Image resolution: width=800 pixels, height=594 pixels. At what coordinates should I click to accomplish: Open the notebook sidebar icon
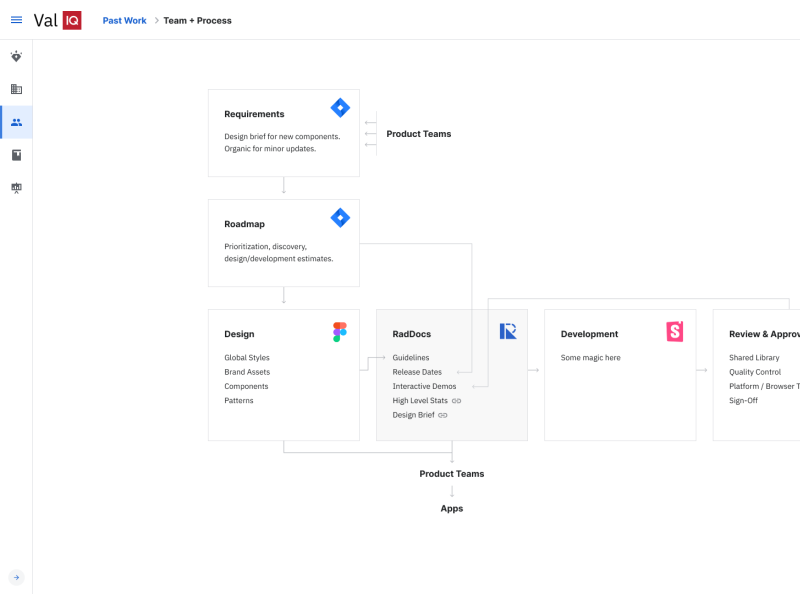tap(16, 155)
